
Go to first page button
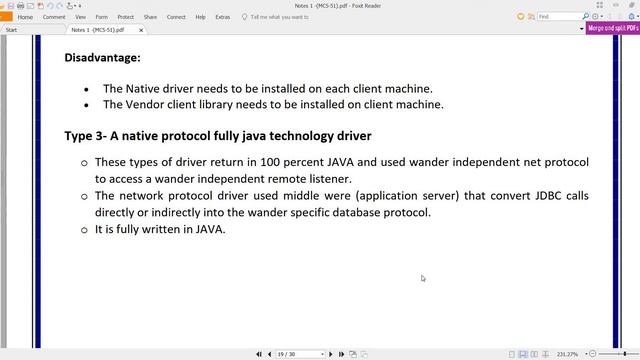pos(259,354)
